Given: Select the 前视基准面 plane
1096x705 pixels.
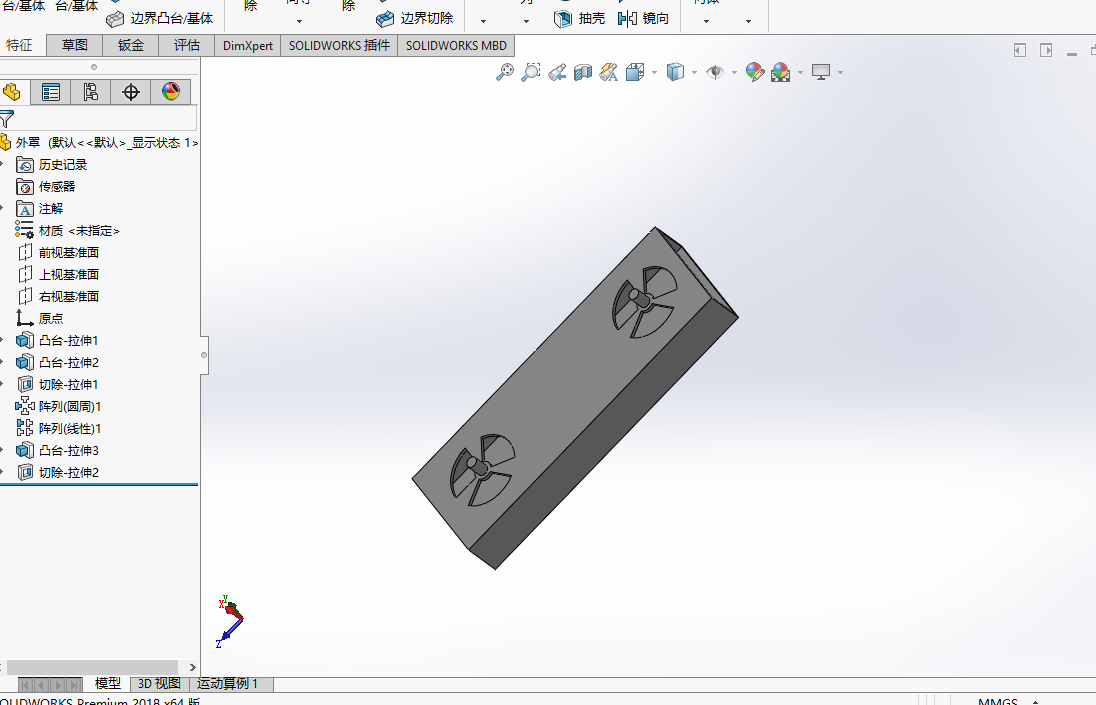Looking at the screenshot, I should pos(58,252).
